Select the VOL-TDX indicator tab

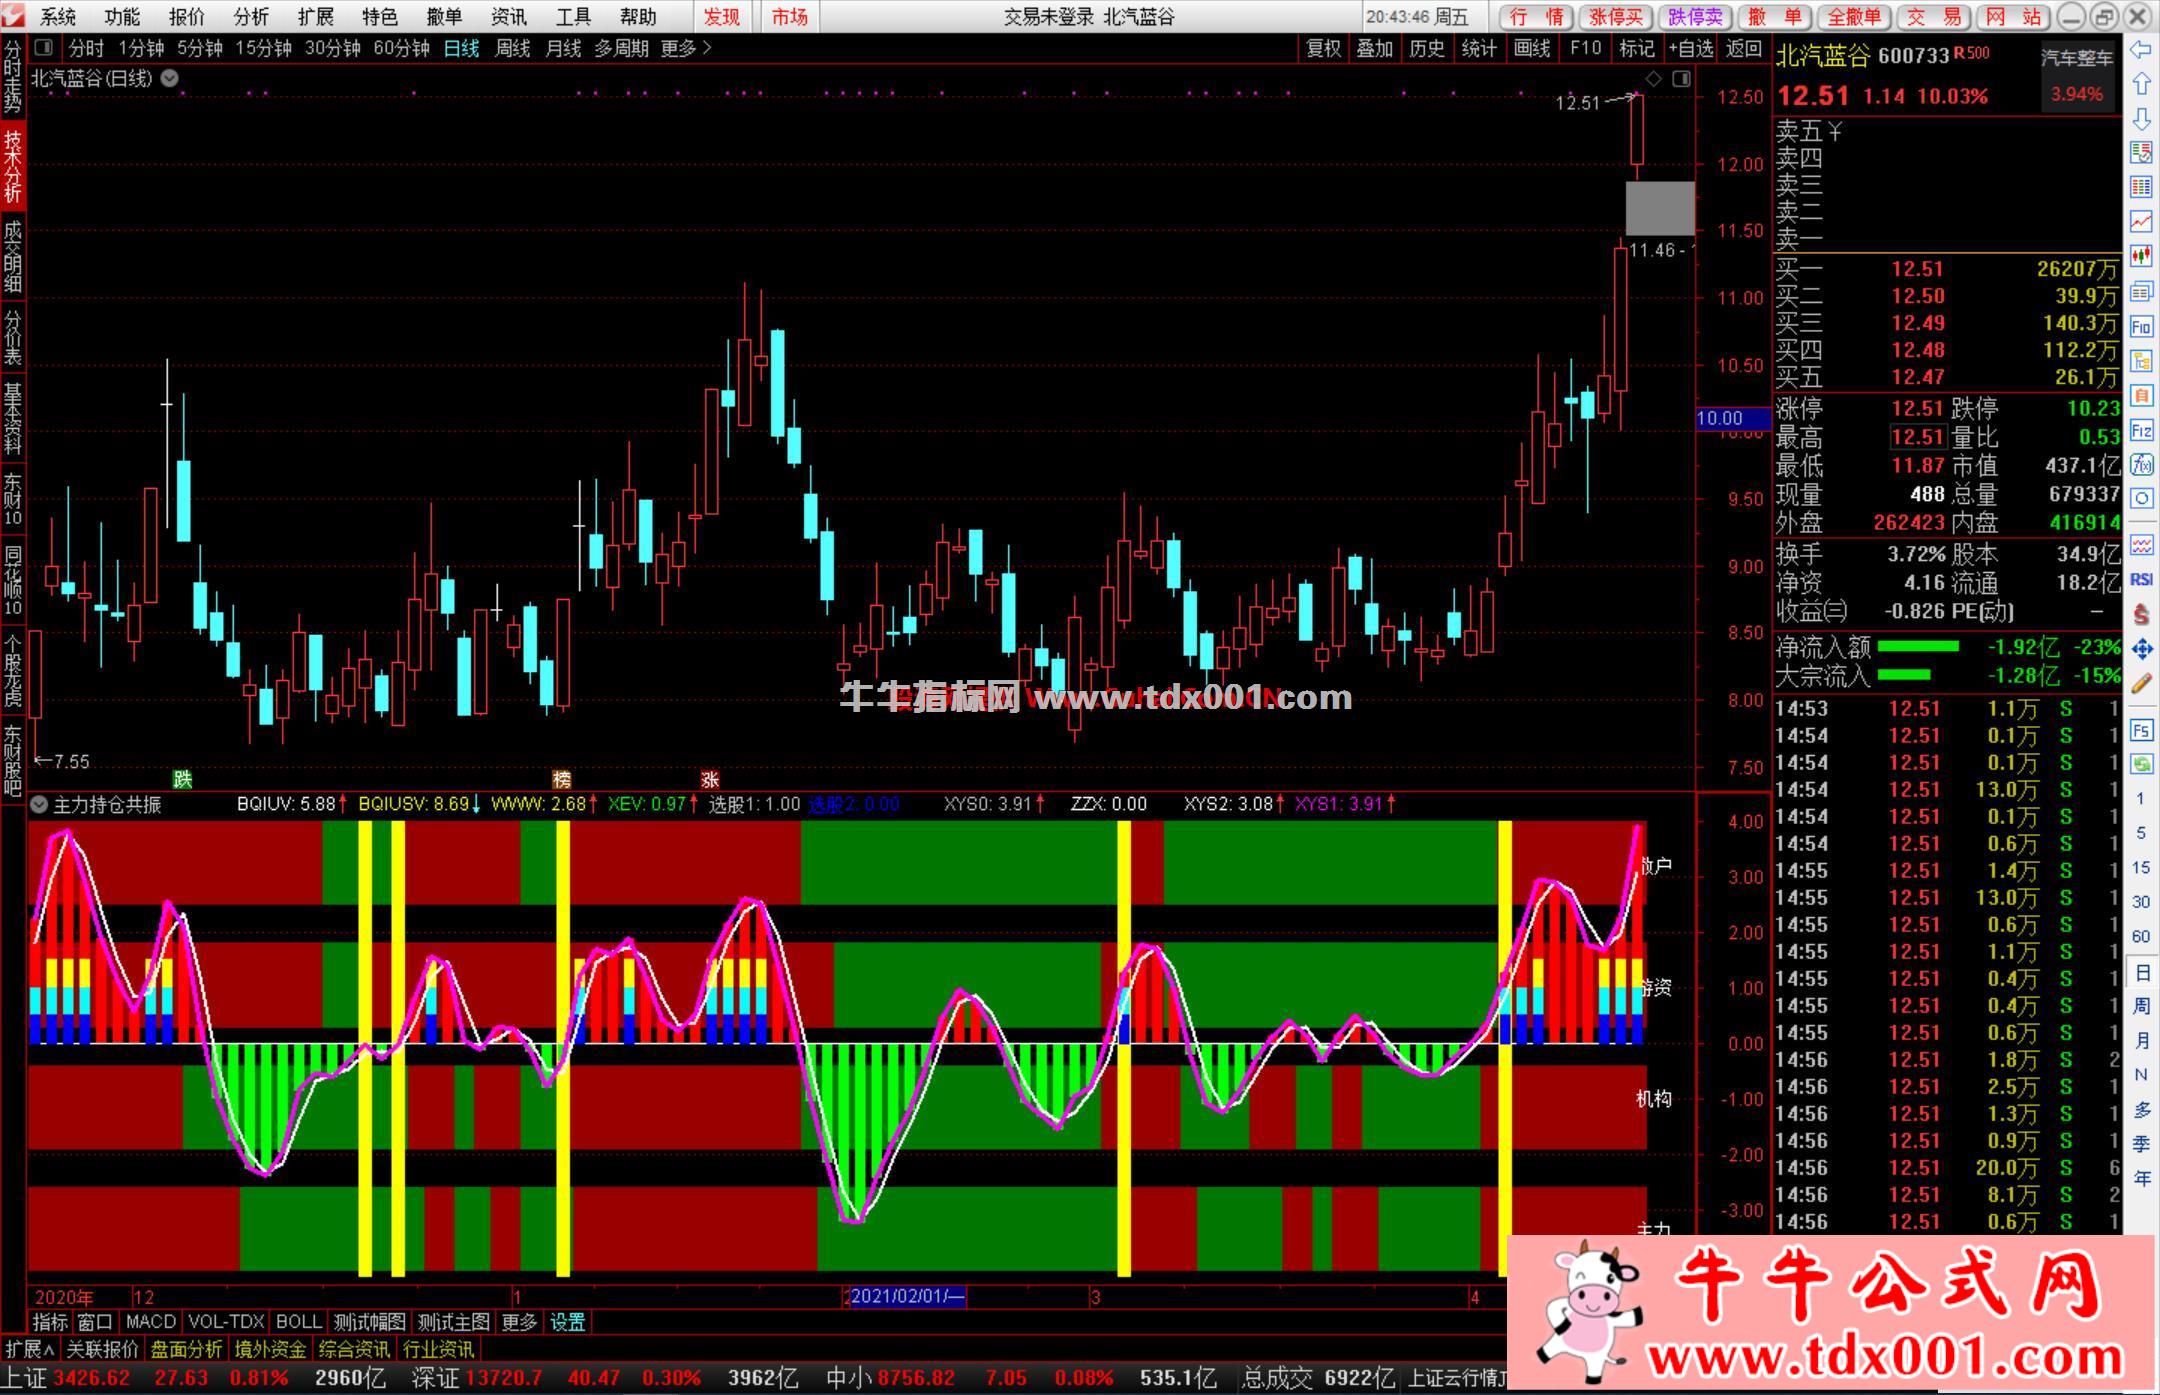pyautogui.click(x=226, y=1322)
